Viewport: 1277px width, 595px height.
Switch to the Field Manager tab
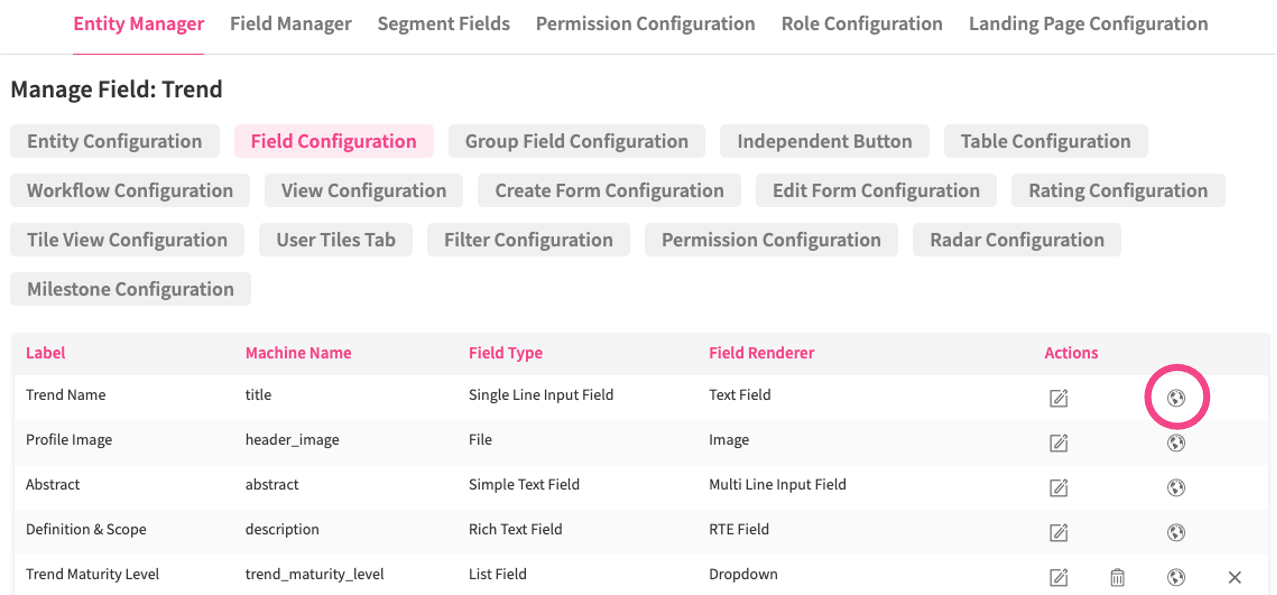(290, 23)
